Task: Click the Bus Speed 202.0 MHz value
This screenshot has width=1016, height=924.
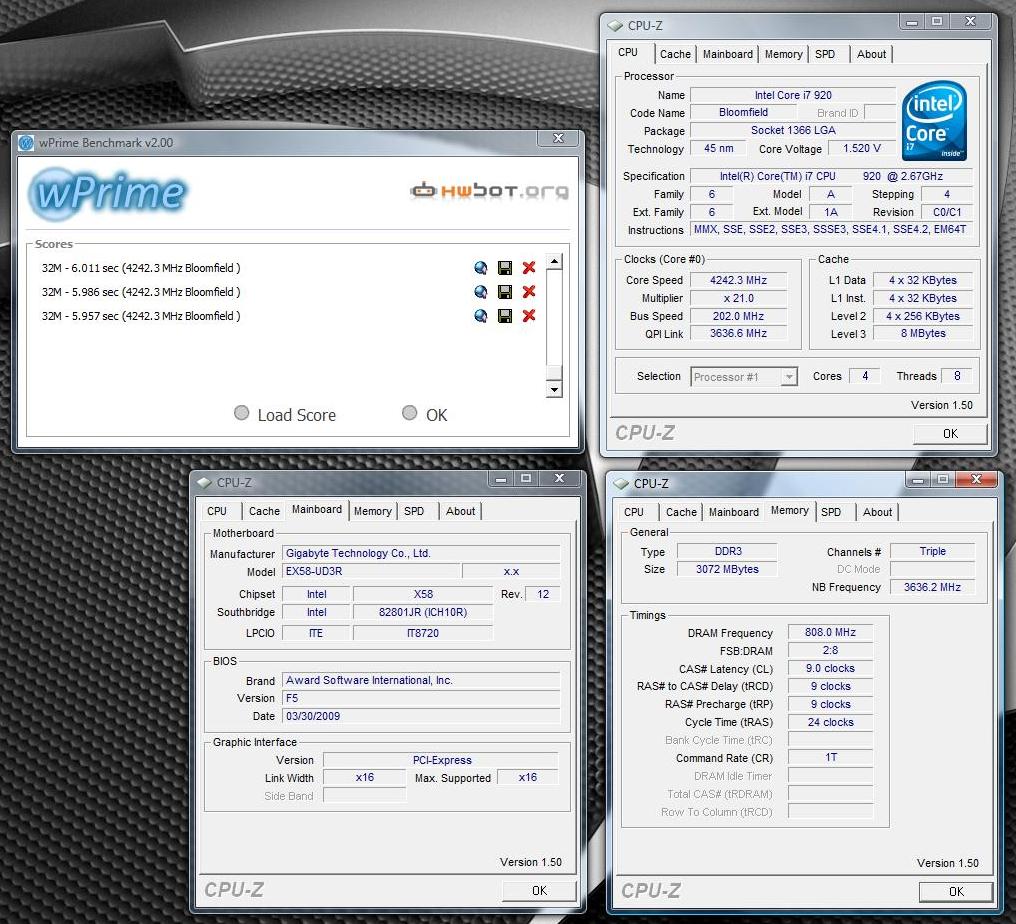Action: tap(738, 316)
